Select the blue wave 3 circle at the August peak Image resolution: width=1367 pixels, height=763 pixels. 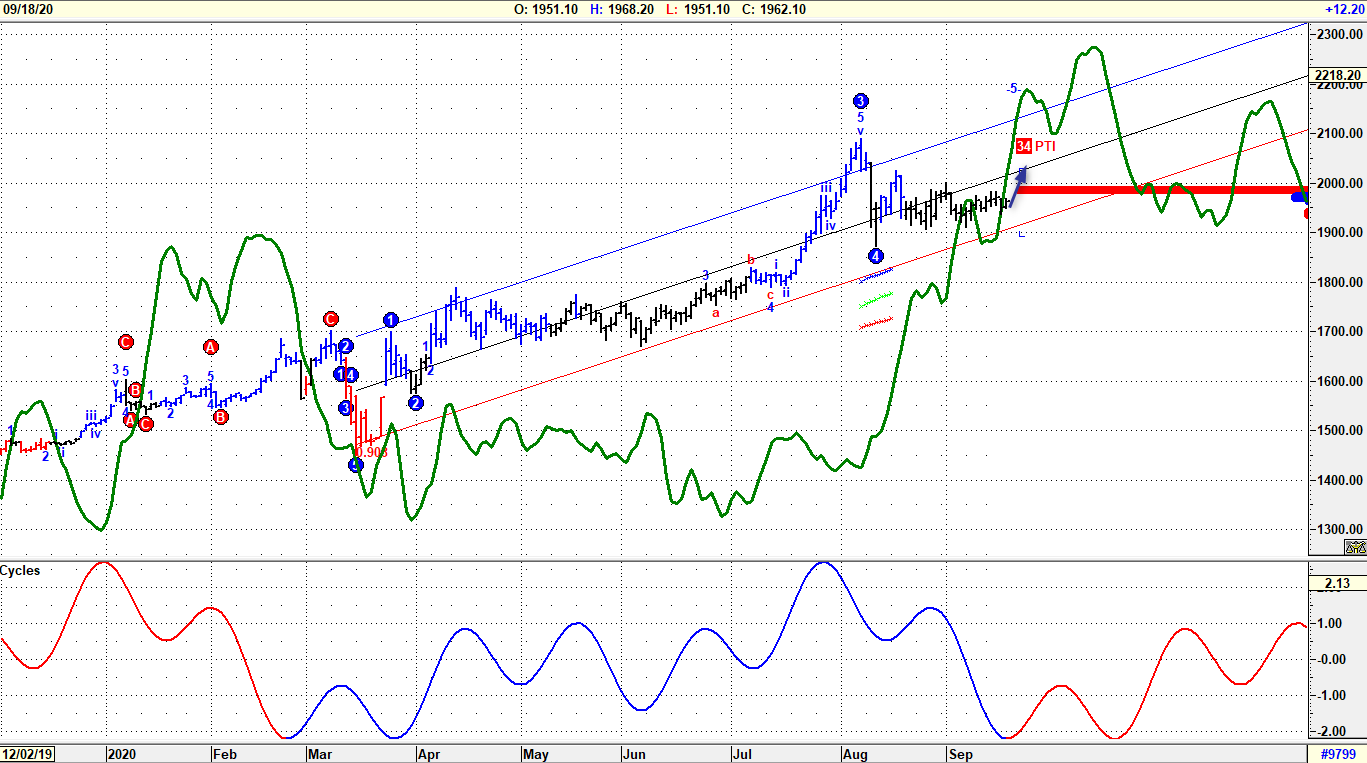pos(861,100)
